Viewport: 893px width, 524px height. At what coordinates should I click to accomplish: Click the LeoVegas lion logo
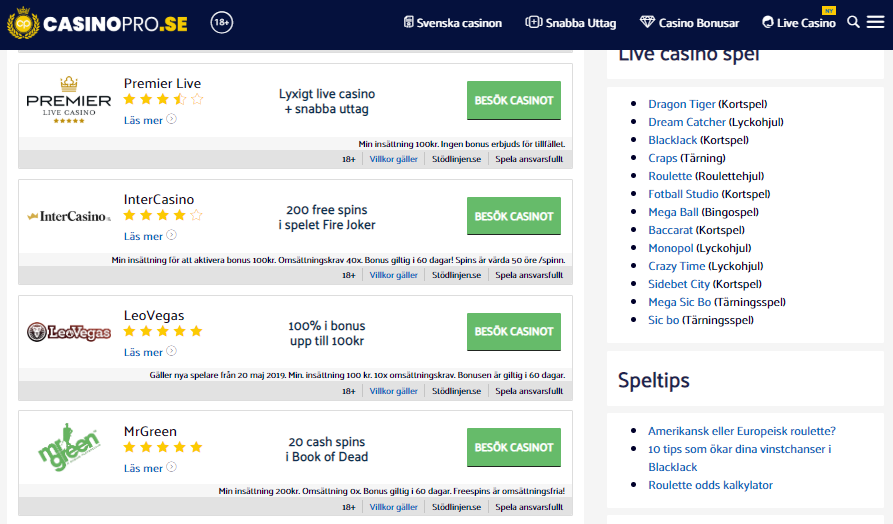69,332
